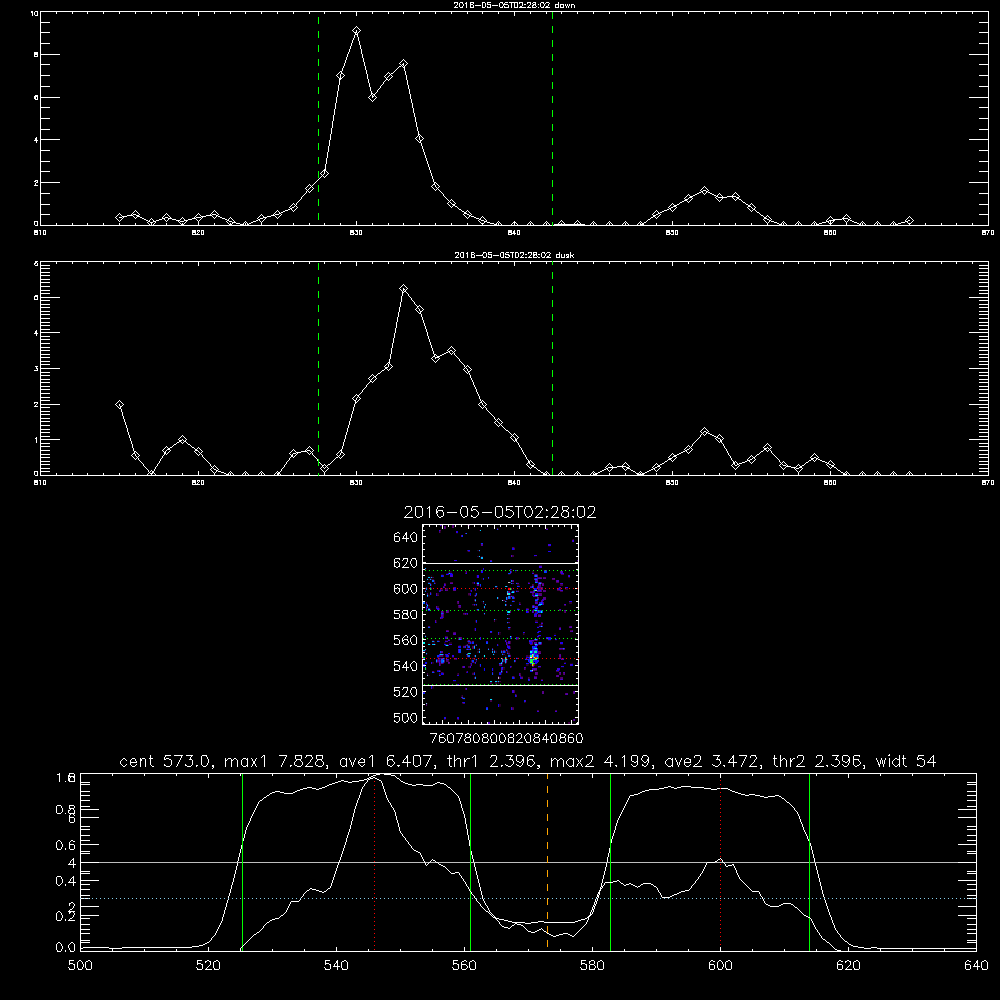Click the green vertical line near 525 in bottom plot
This screenshot has width=1000, height=1000.
tap(242, 861)
